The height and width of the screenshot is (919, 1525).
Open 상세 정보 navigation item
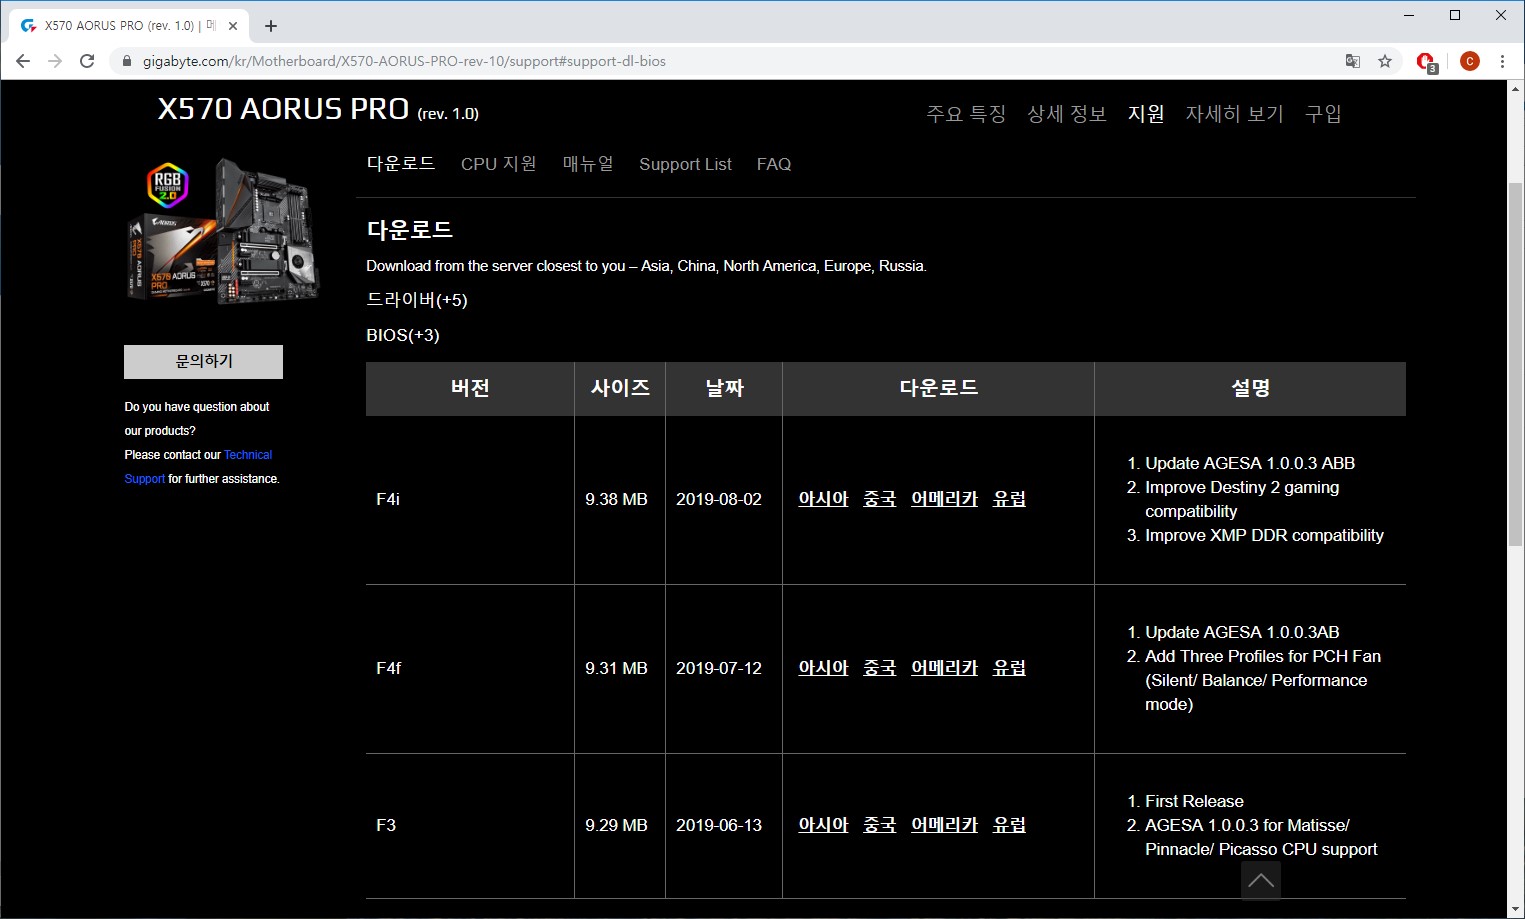[1067, 114]
